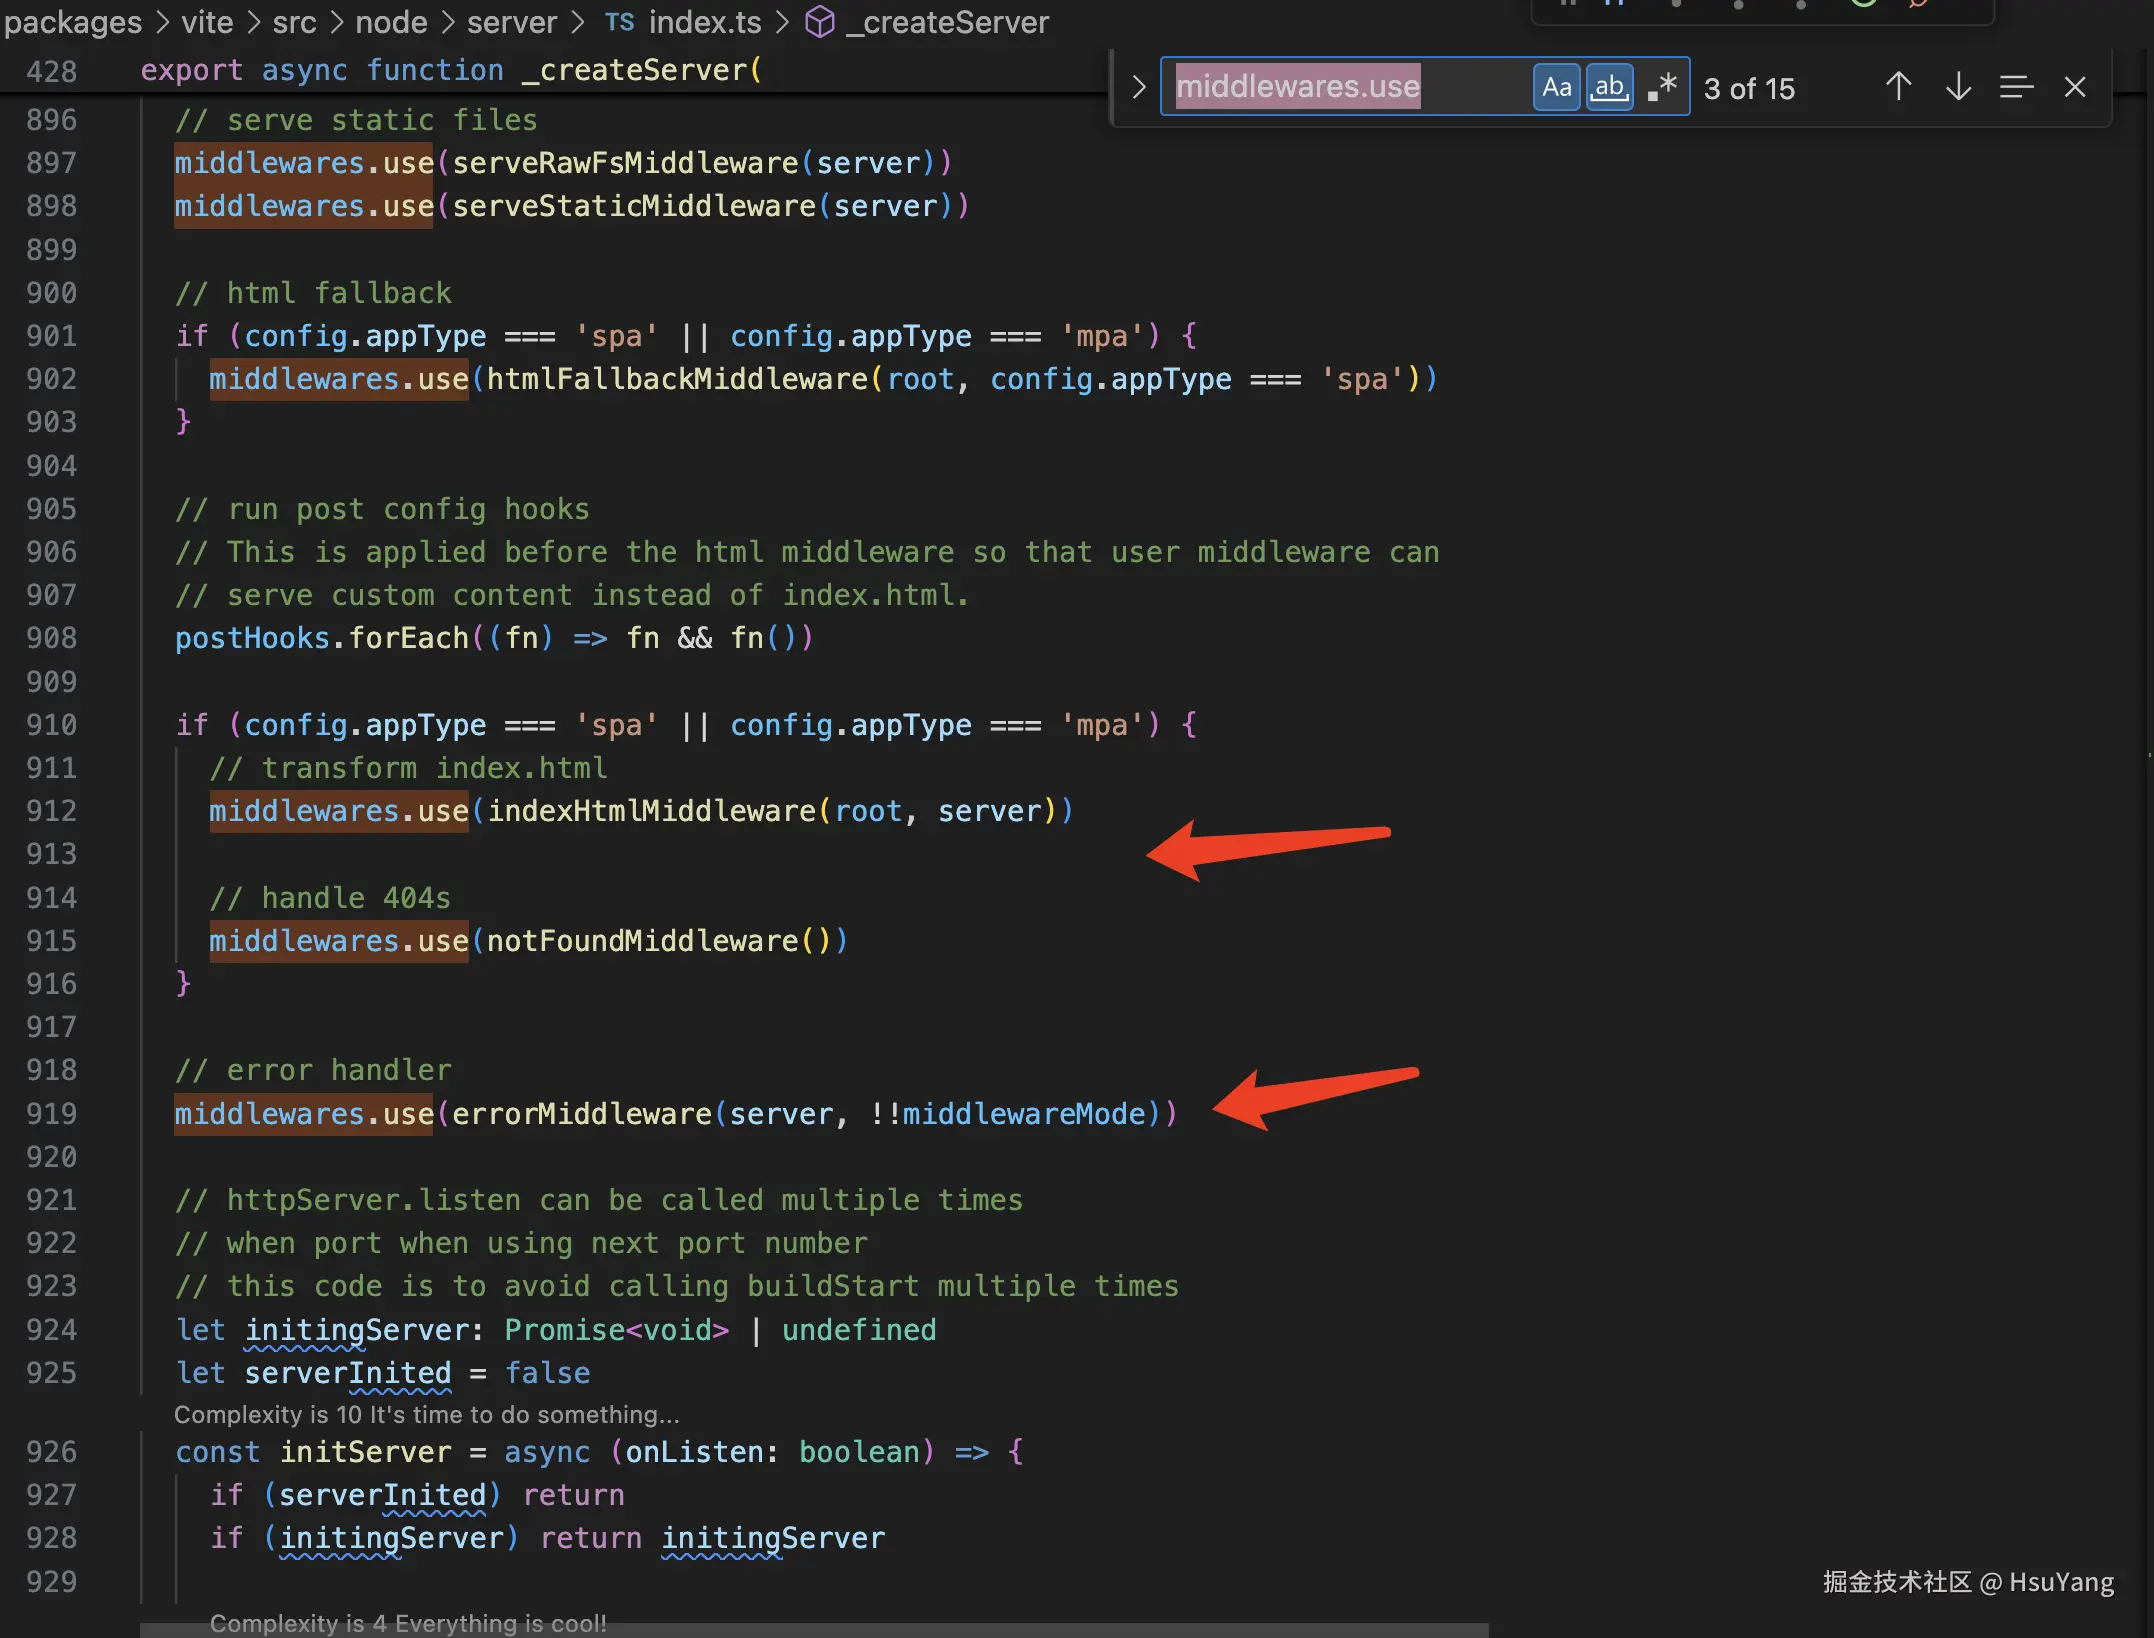Go to previous match arrow
Image resolution: width=2154 pixels, height=1638 pixels.
pos(1898,88)
